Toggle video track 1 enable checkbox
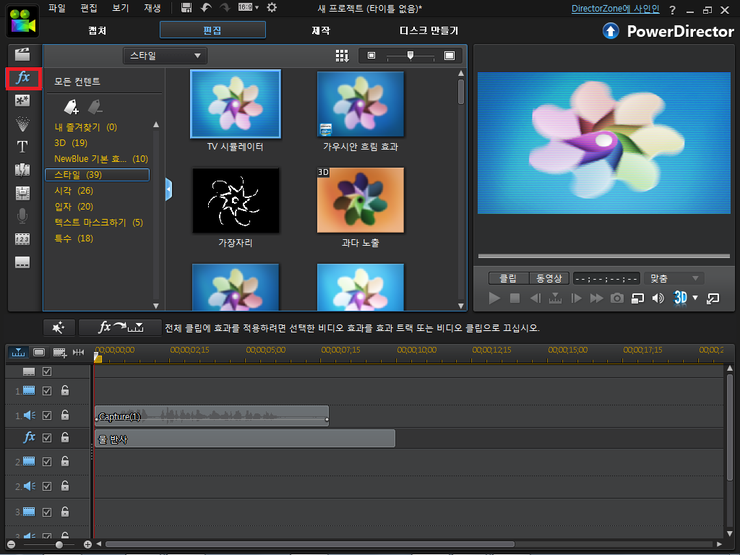 click(47, 391)
